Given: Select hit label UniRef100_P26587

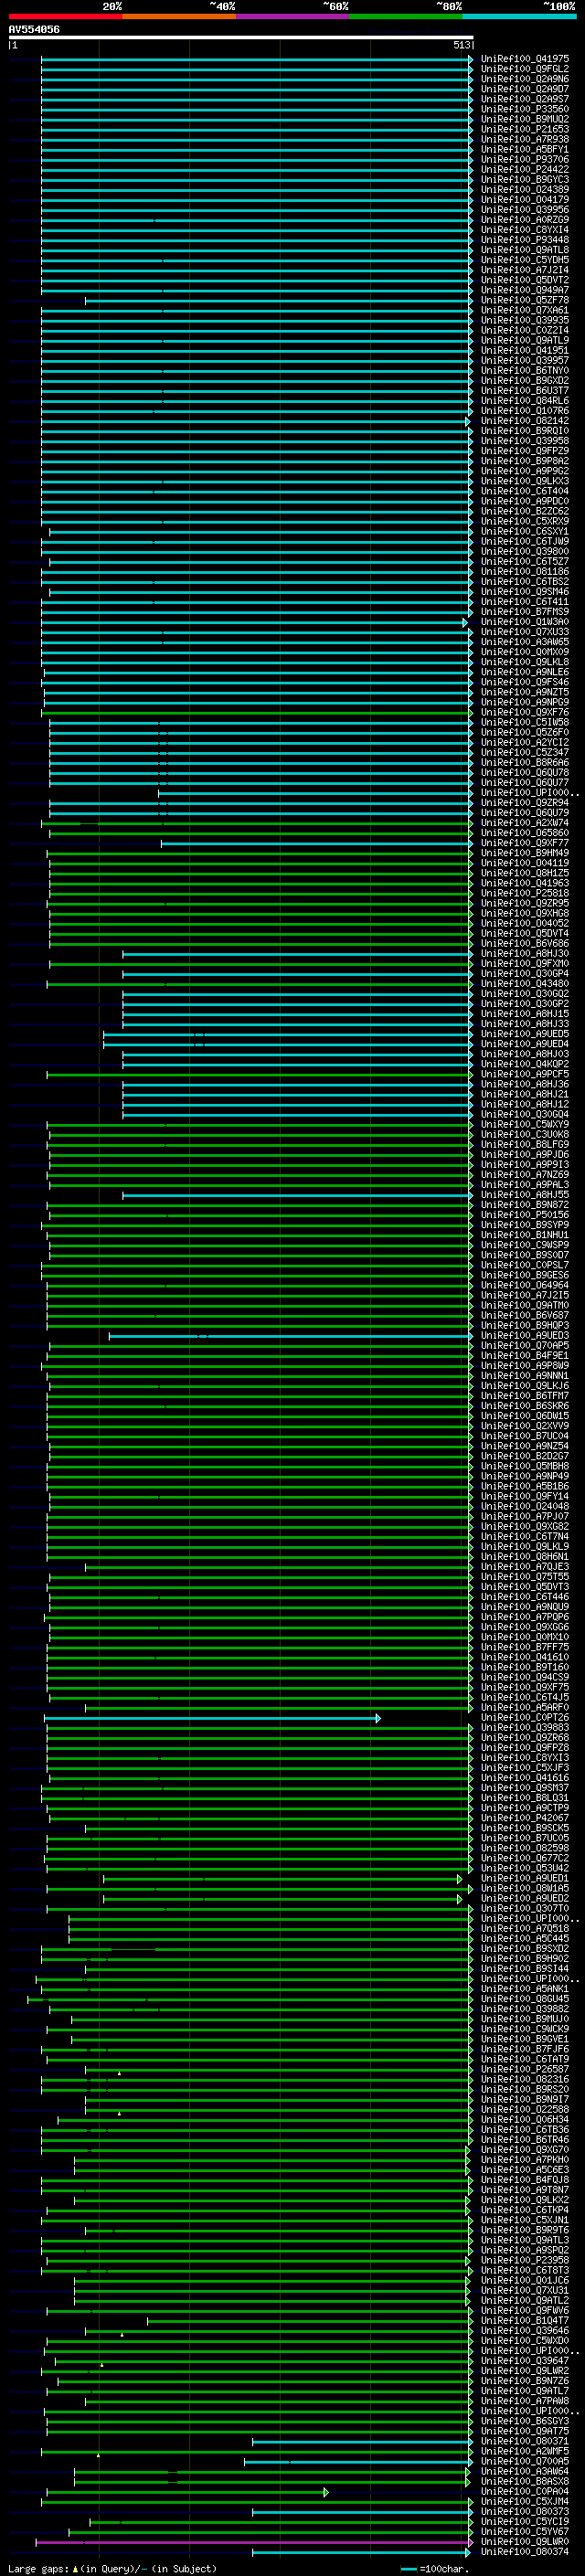Looking at the screenshot, I should [x=524, y=2070].
